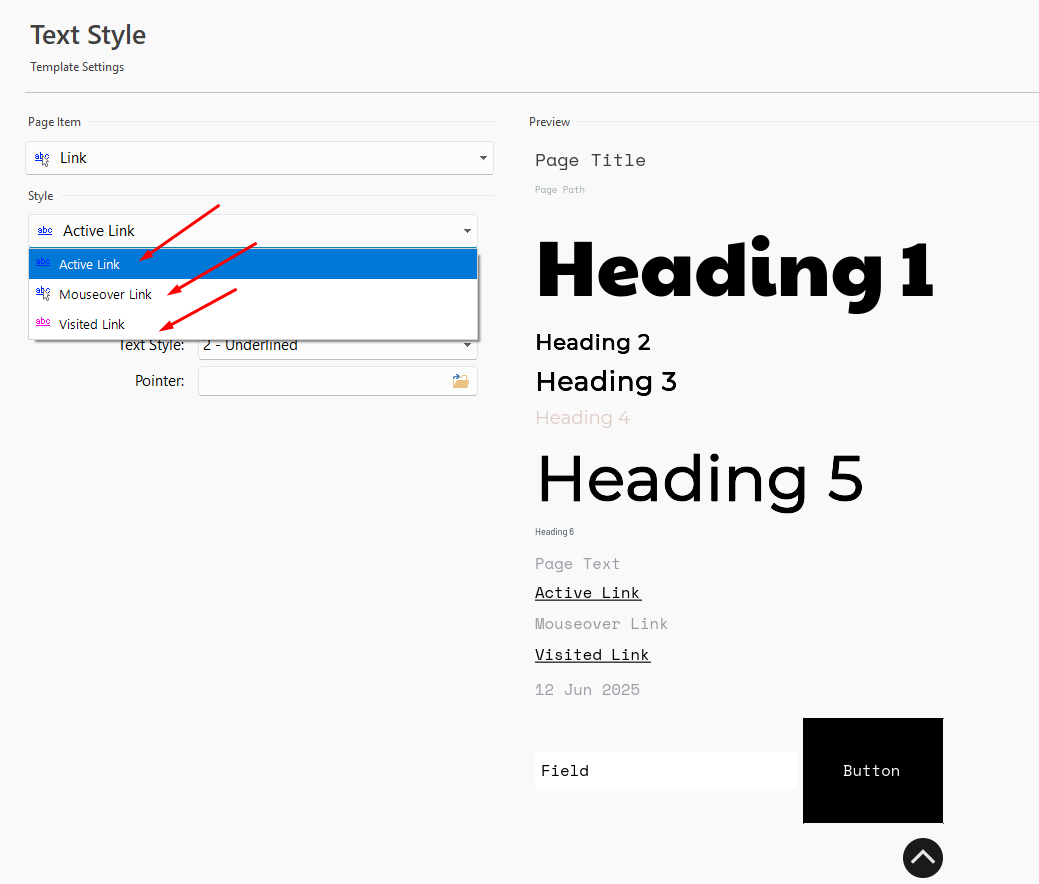
Task: Click the Visited Link in the preview
Action: point(592,655)
